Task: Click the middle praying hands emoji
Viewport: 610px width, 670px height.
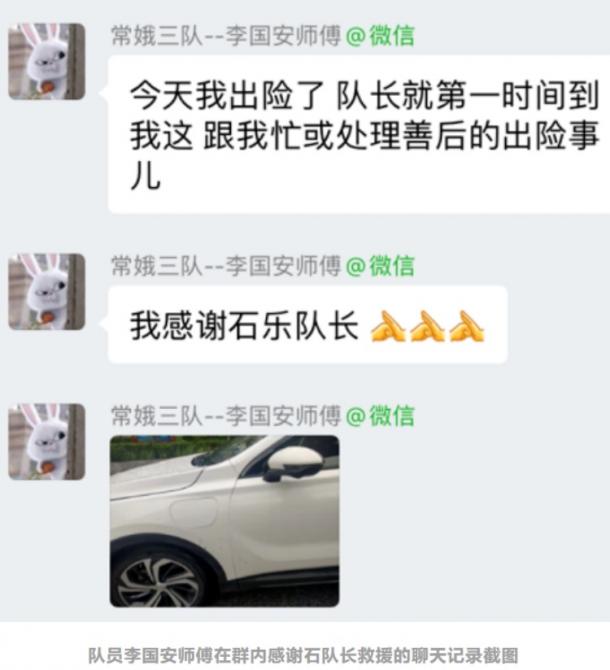Action: click(x=427, y=326)
